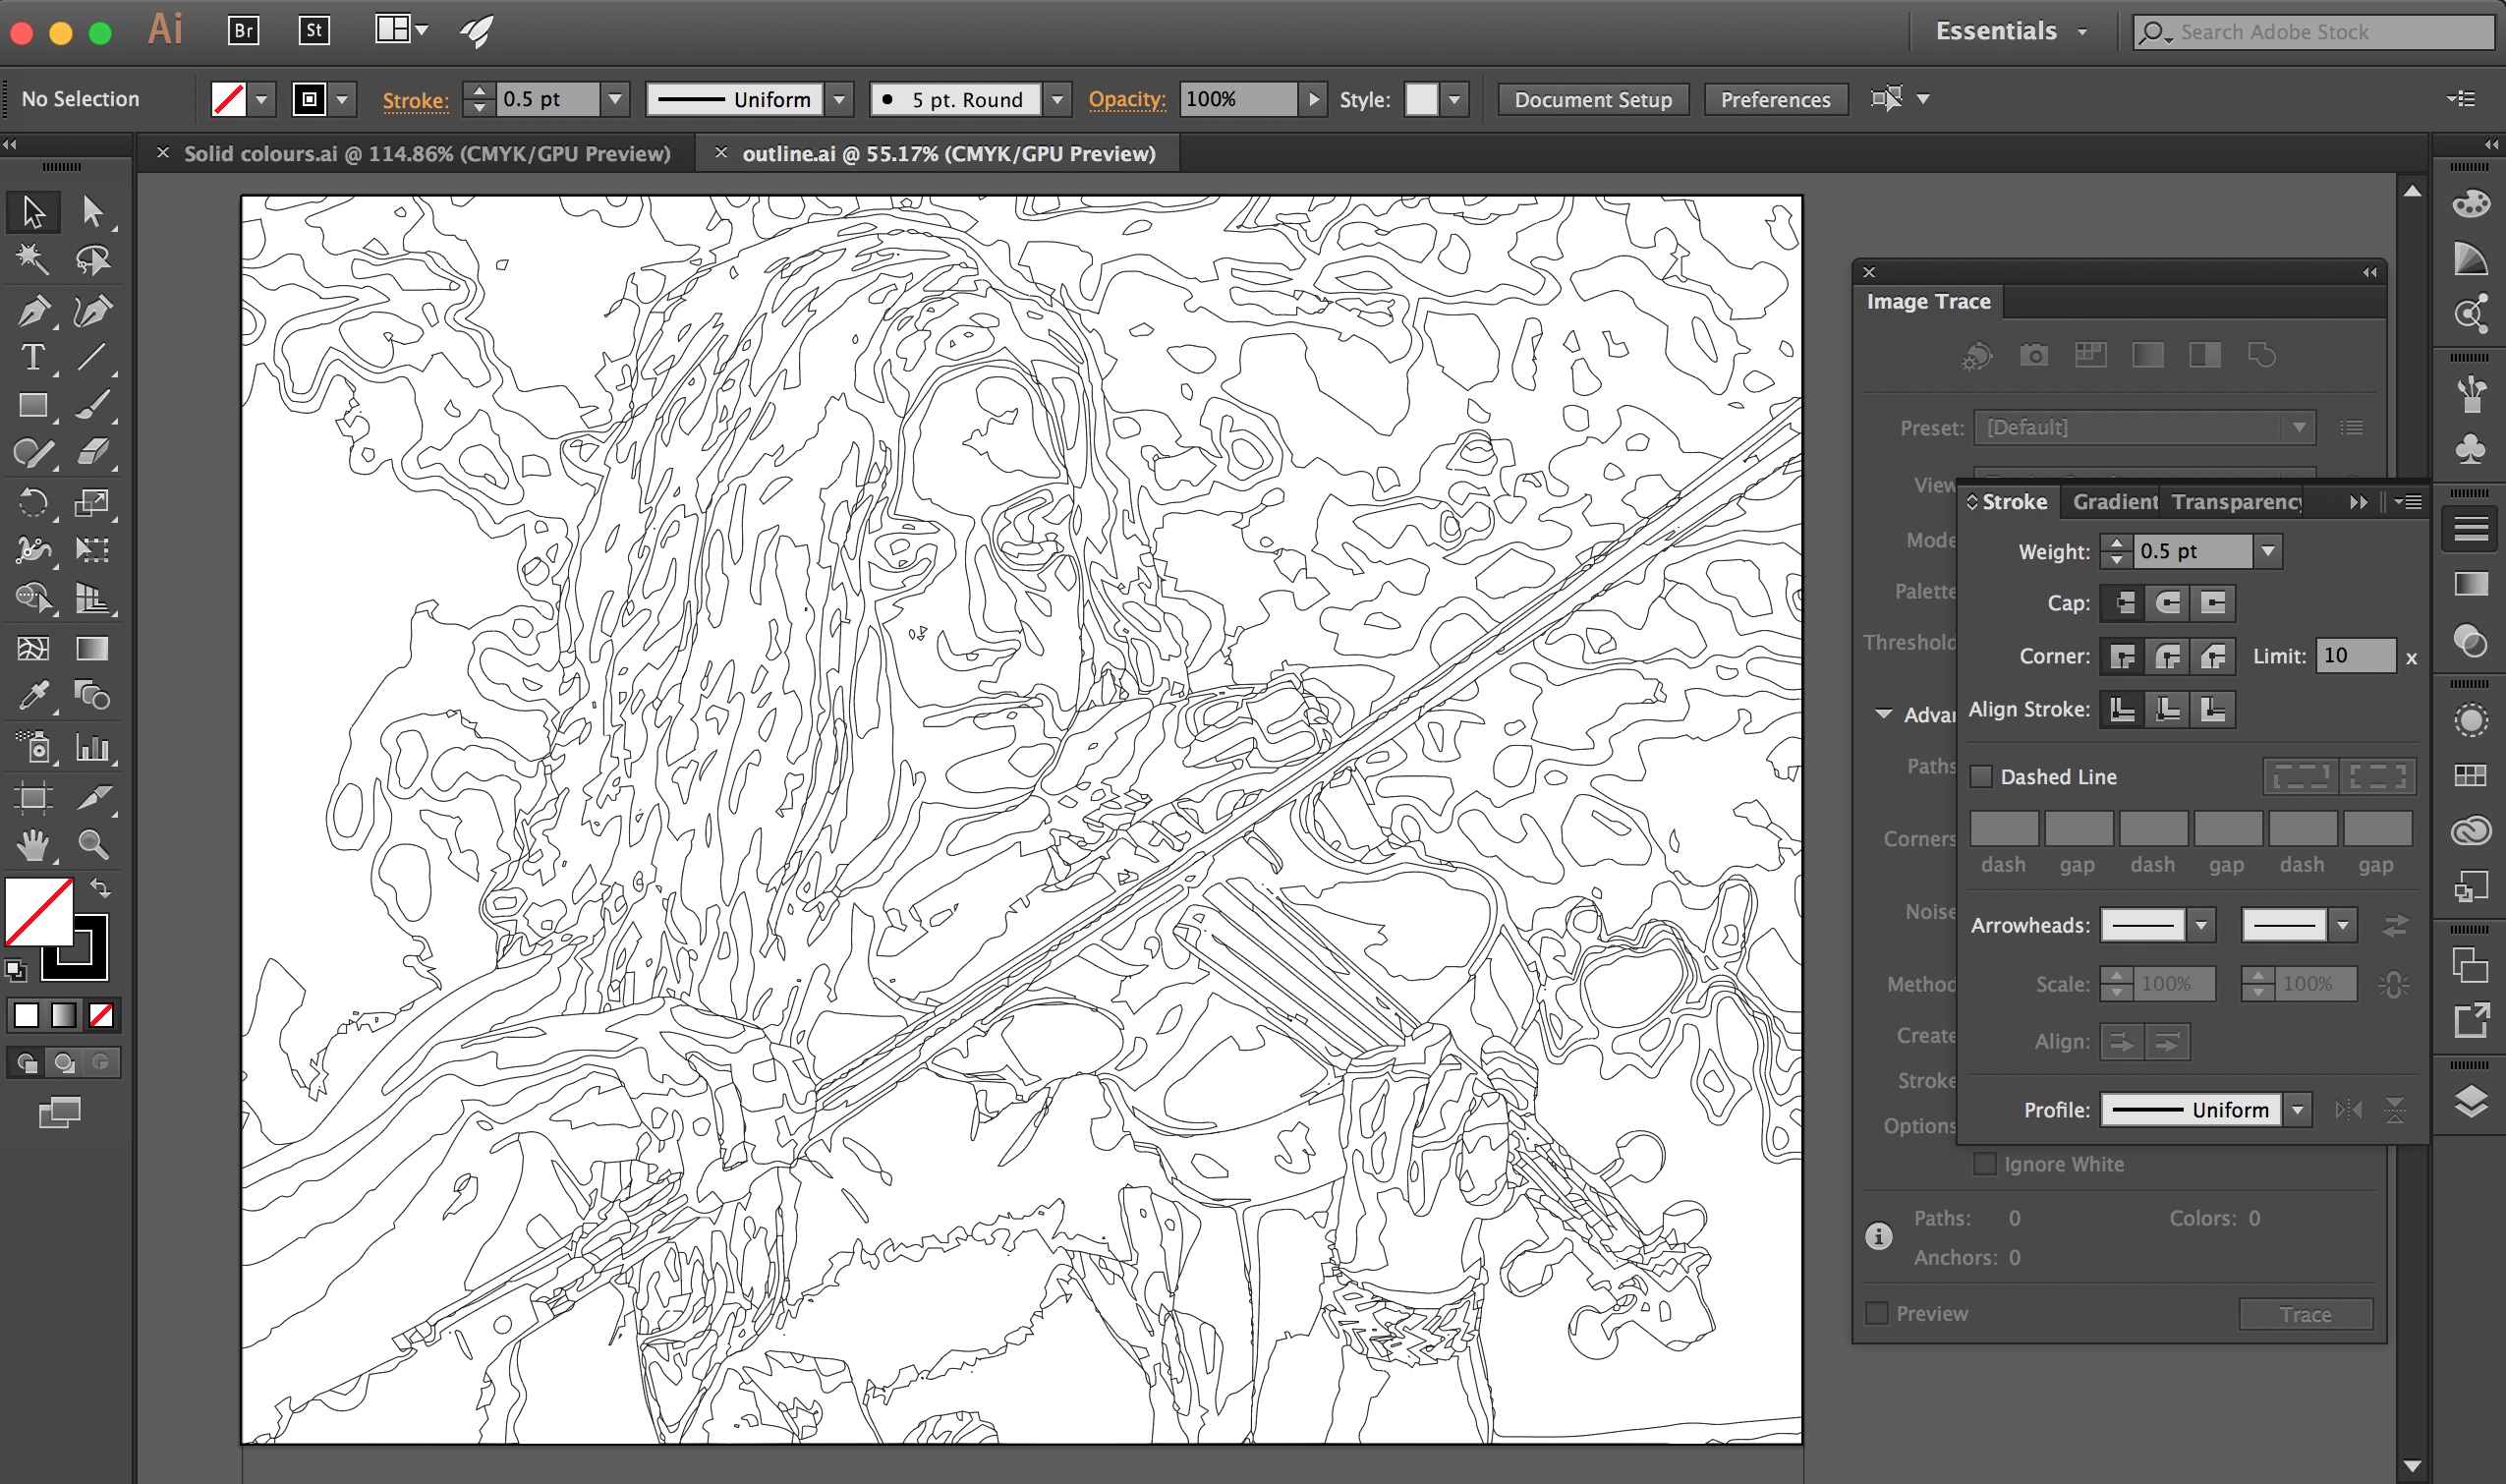Screen dimensions: 2506x1484
Task: Select the Rotate tool
Action: click(x=33, y=501)
